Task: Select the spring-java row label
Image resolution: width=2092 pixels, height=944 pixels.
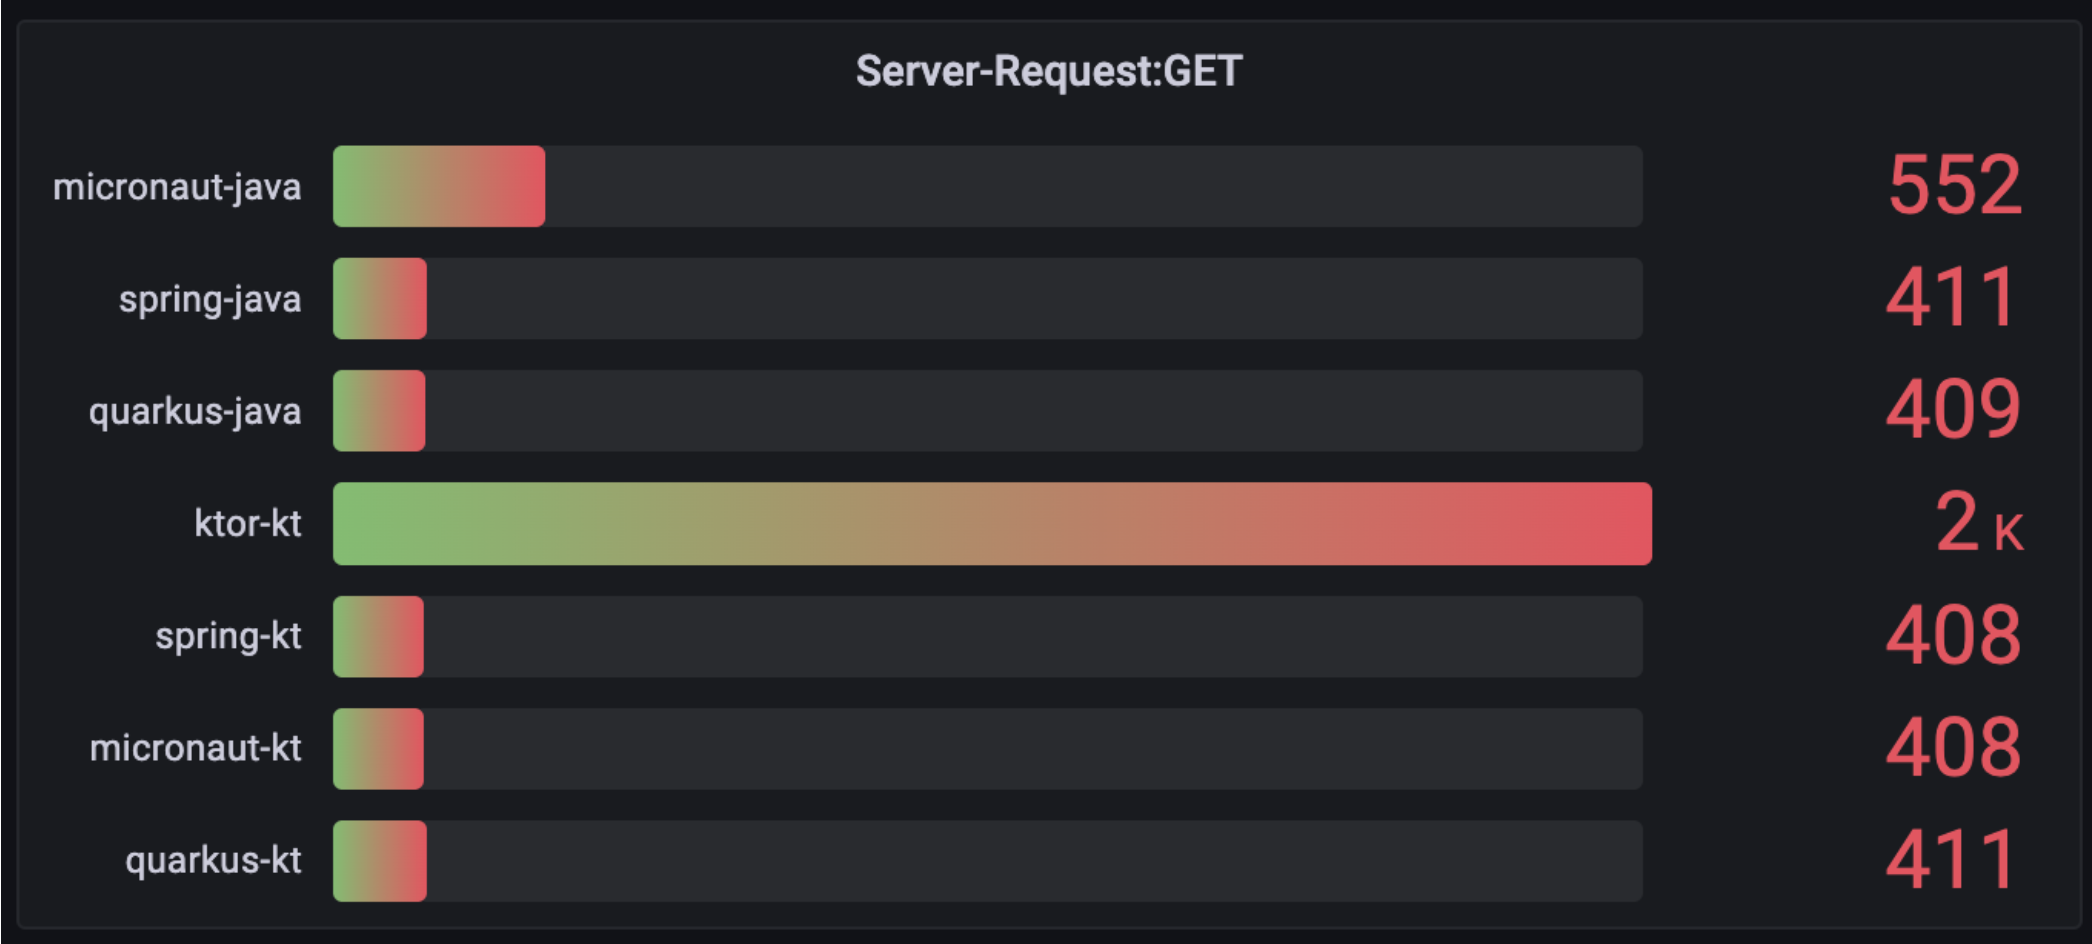Action: pyautogui.click(x=210, y=300)
